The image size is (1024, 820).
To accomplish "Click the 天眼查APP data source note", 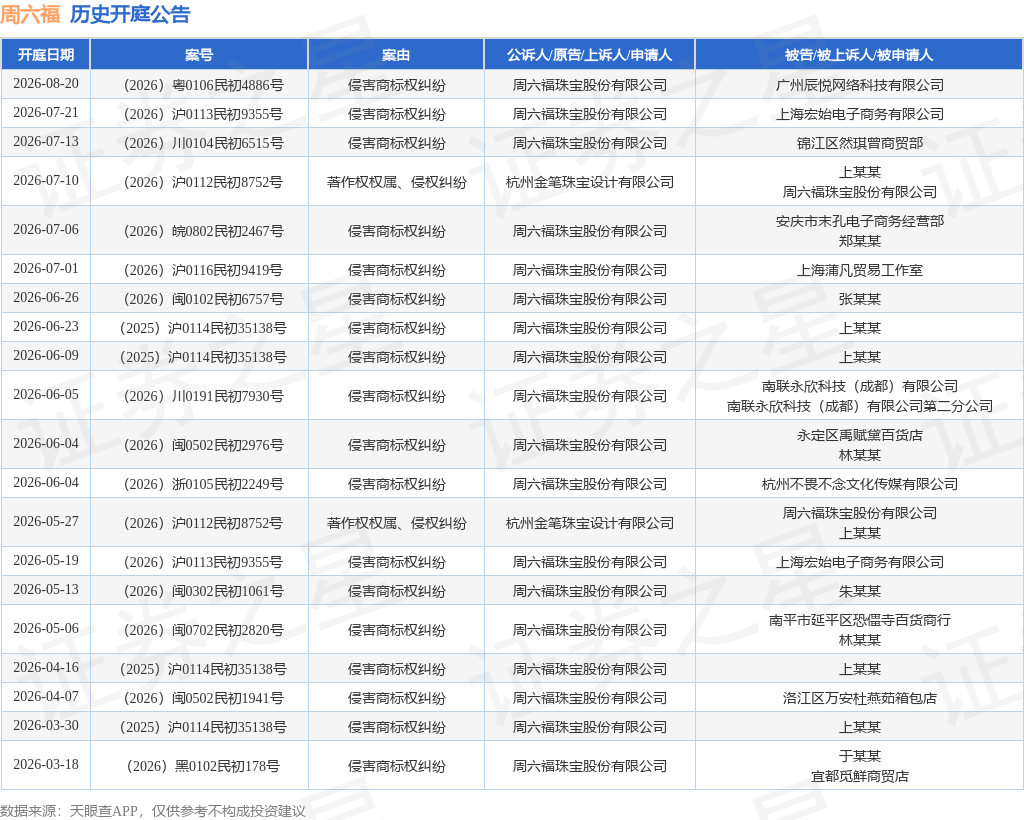I will [x=153, y=811].
